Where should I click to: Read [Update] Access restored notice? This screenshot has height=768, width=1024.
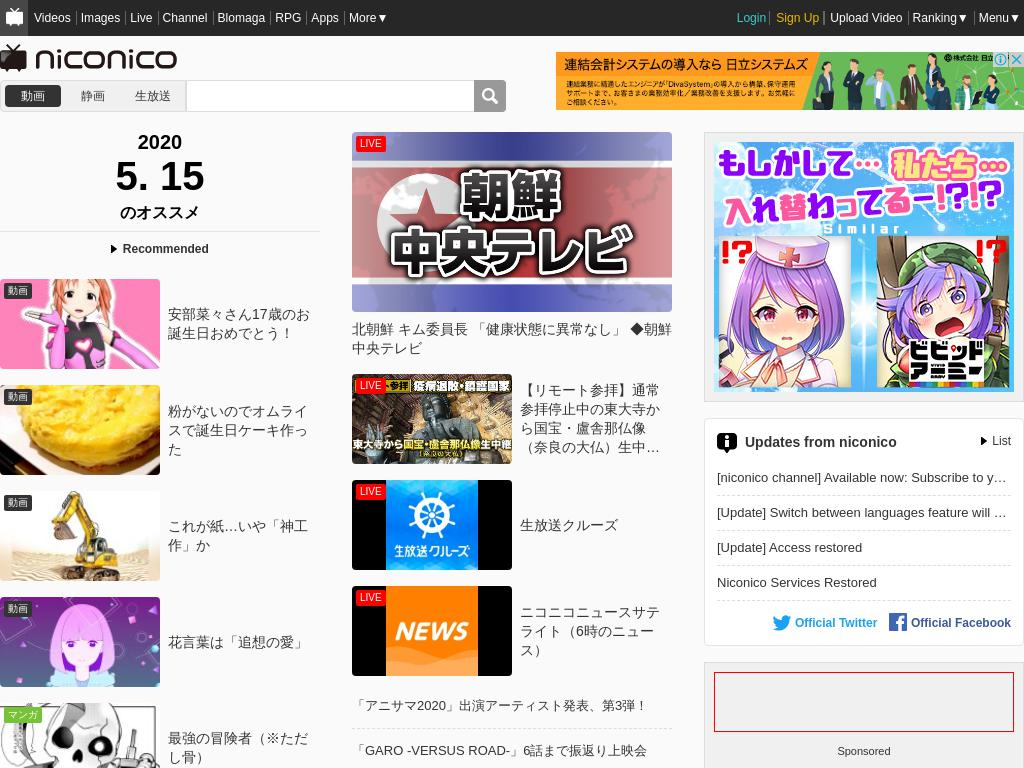[790, 548]
